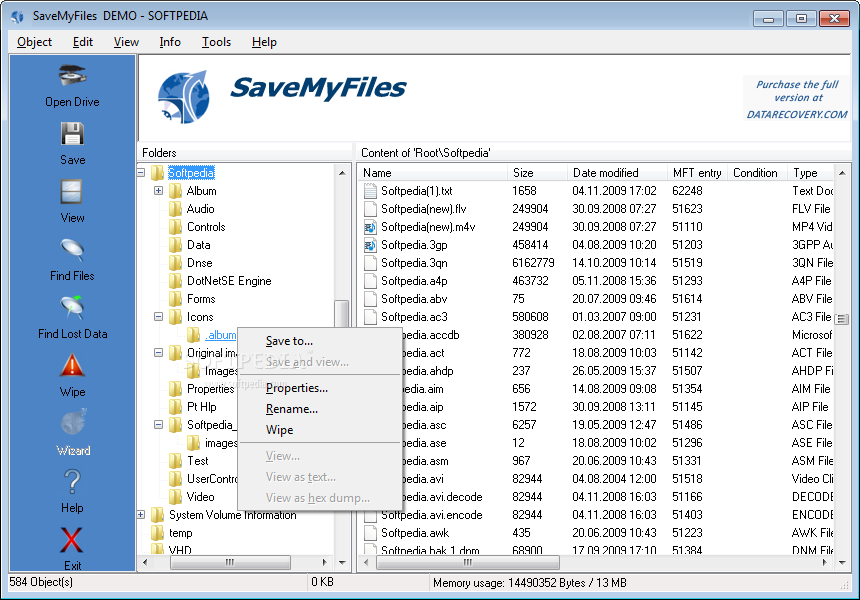Click the Data folder icon
This screenshot has height=600, width=860.
point(176,245)
